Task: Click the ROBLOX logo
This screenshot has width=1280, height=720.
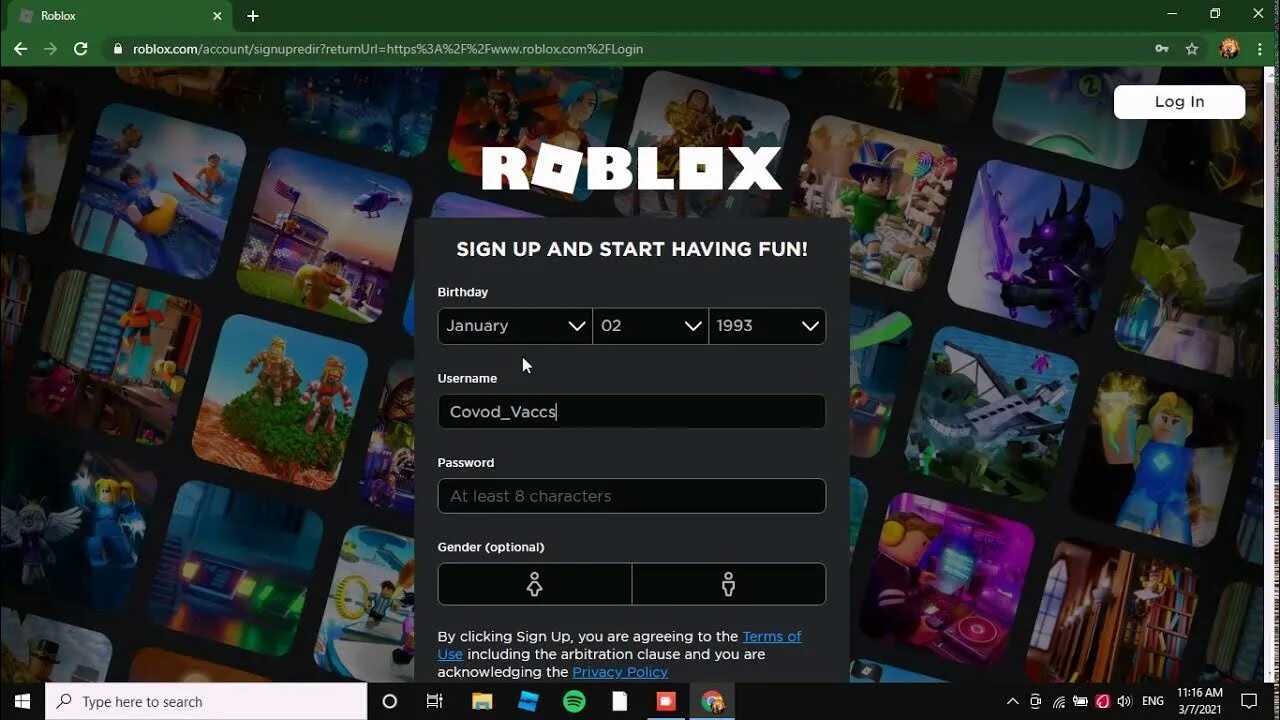Action: [x=631, y=168]
